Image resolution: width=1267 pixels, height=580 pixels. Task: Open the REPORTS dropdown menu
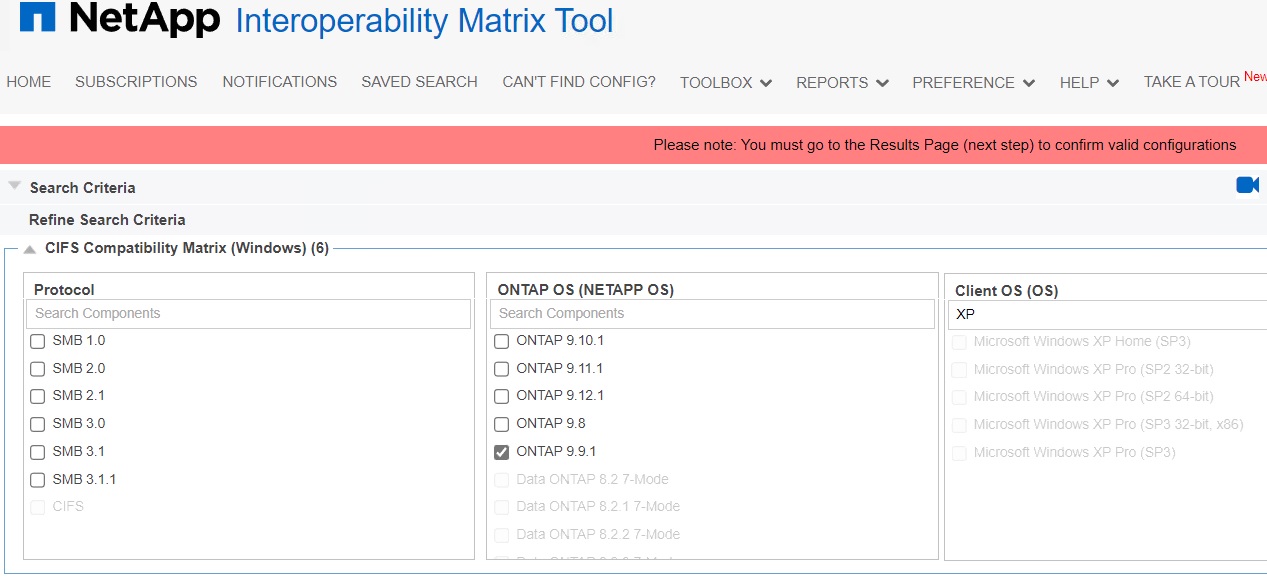[x=841, y=82]
